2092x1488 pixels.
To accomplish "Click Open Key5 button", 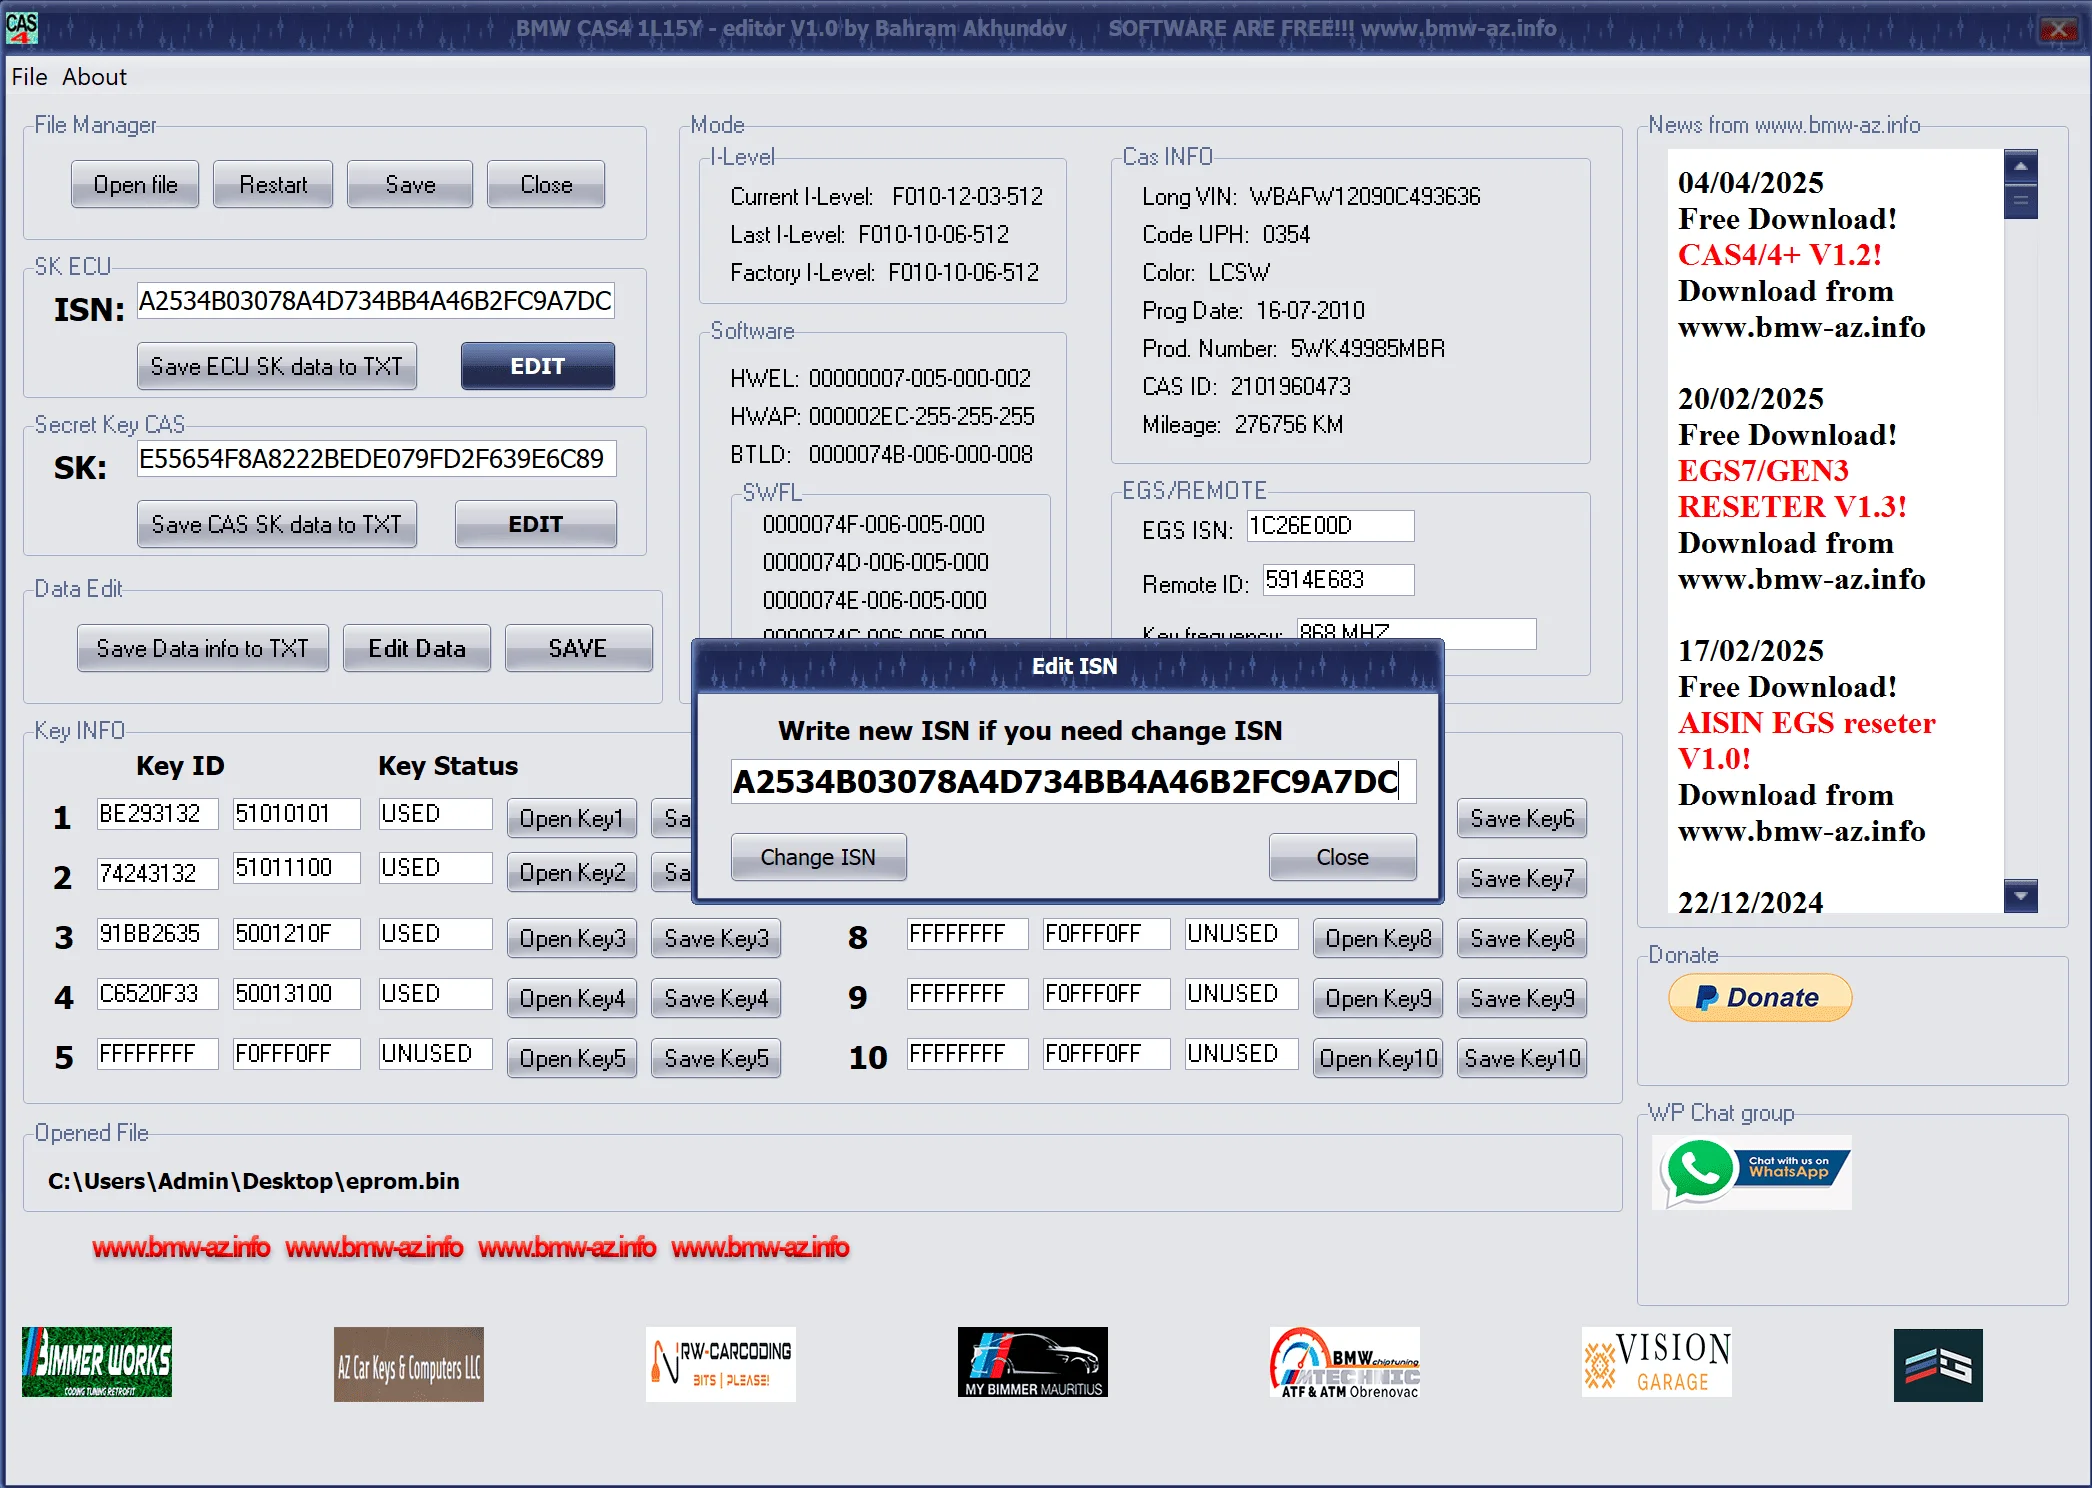I will click(572, 1058).
